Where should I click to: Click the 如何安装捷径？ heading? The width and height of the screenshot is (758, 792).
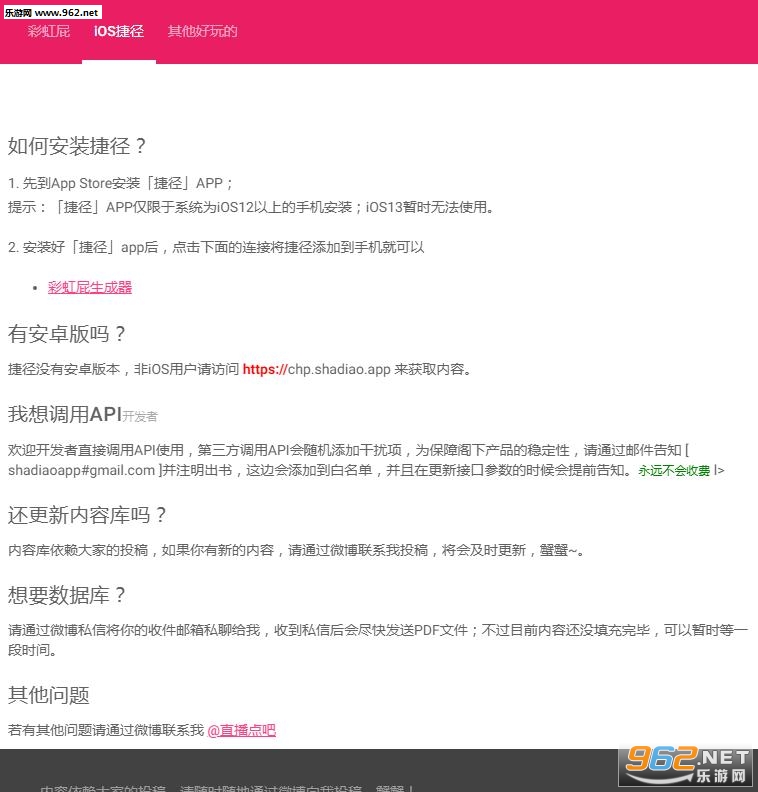(78, 146)
